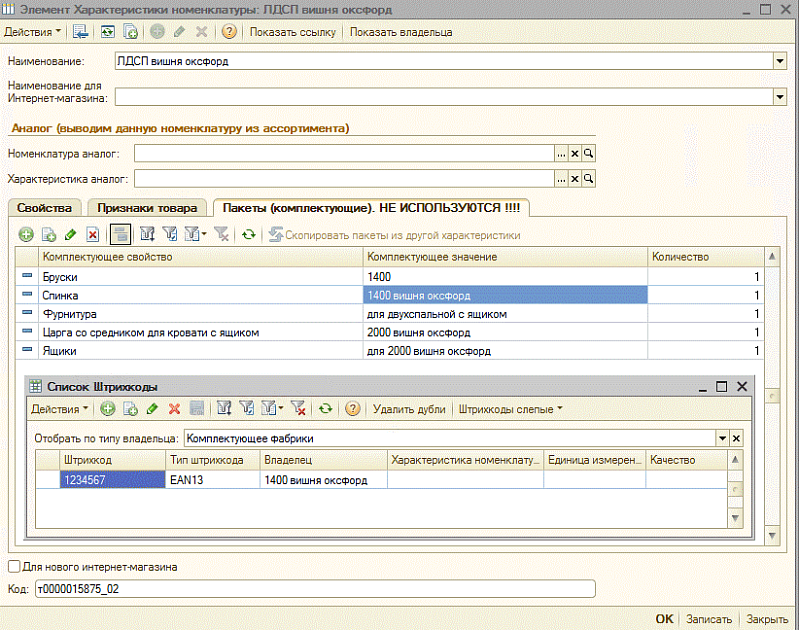Click the find-in-list icon in top toolbar
799x630 pixels.
coord(80,32)
